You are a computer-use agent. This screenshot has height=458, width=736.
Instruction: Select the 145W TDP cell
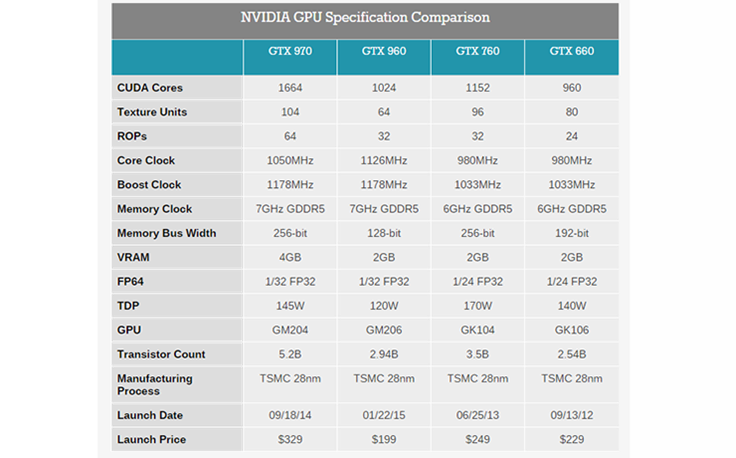[290, 306]
